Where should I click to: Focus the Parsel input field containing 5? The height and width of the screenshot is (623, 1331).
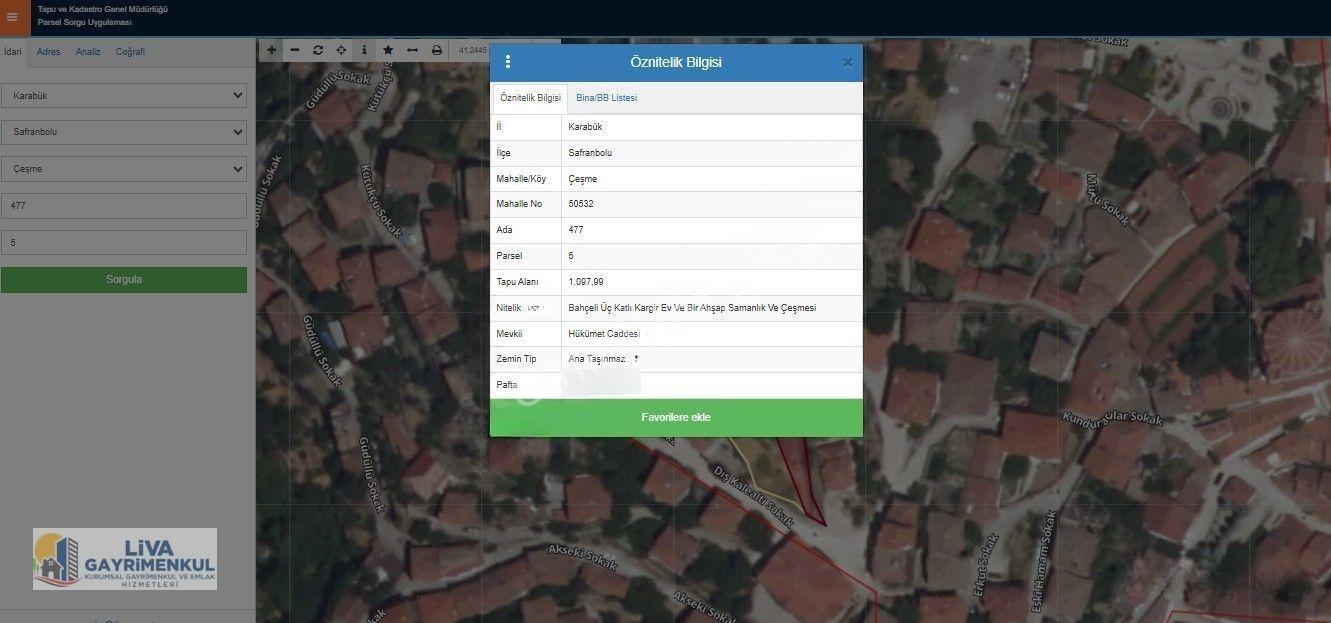(124, 242)
